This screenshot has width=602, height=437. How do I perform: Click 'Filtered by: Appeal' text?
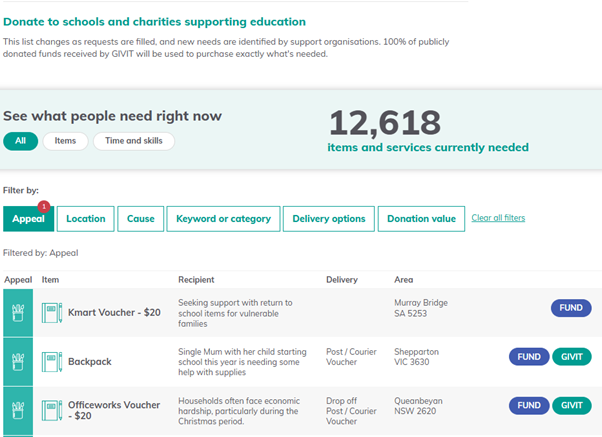[41, 253]
